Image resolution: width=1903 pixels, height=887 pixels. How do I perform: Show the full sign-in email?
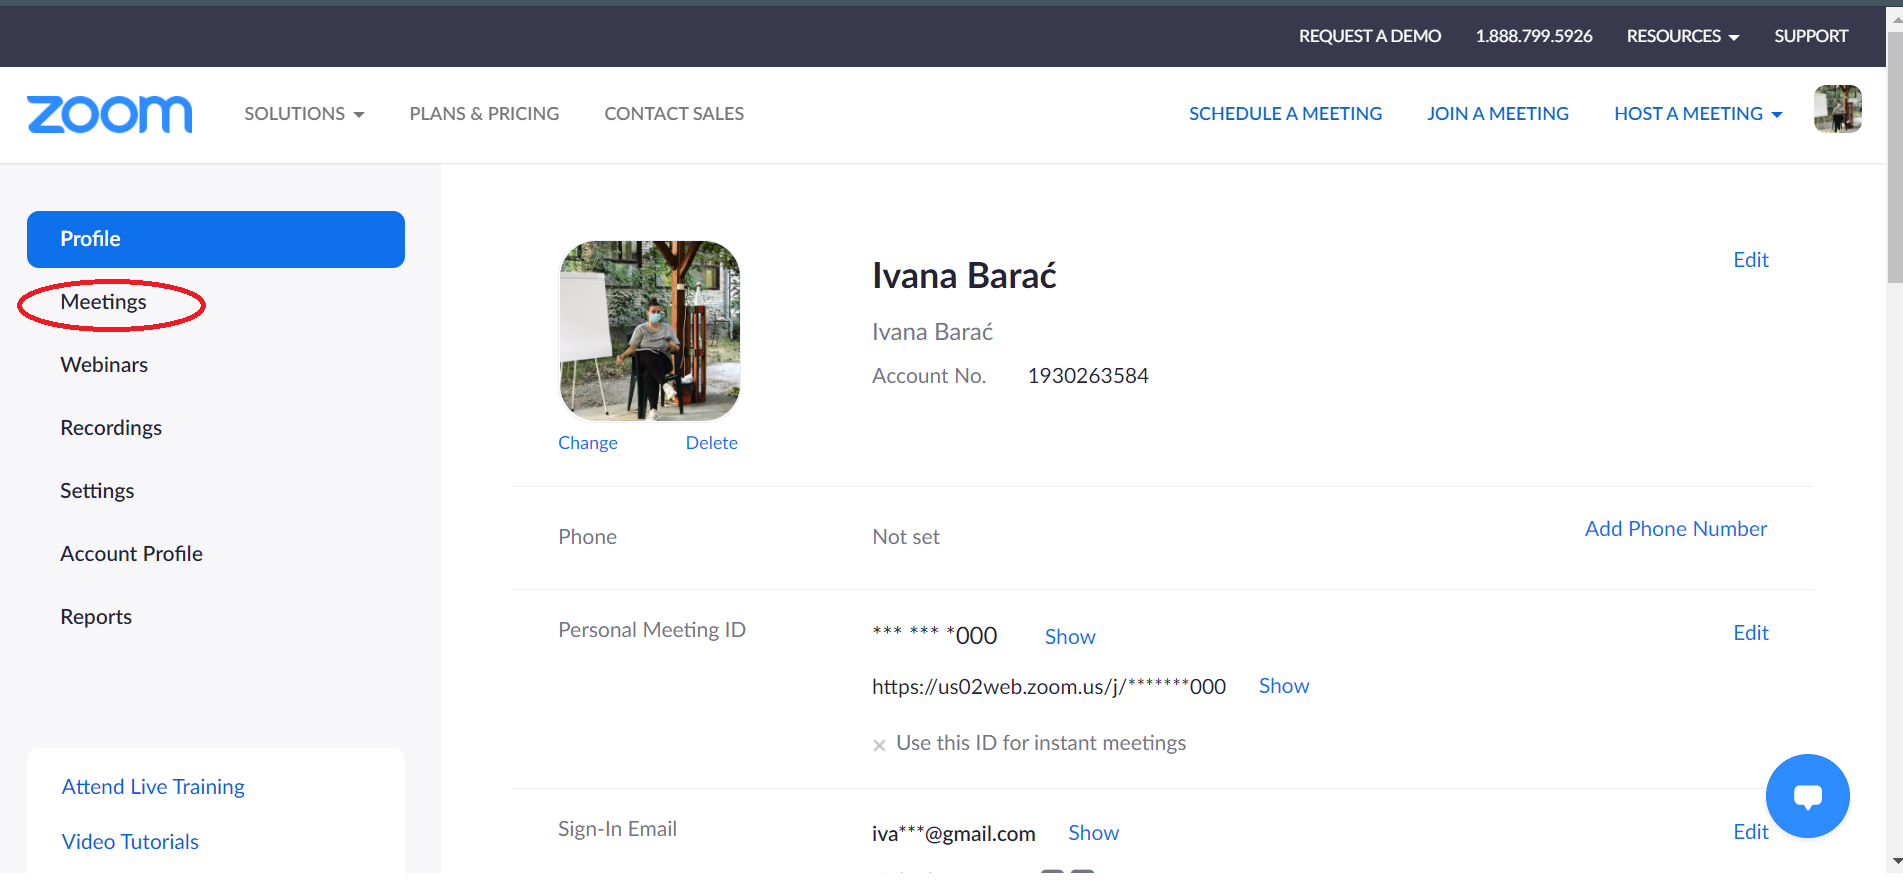point(1094,833)
